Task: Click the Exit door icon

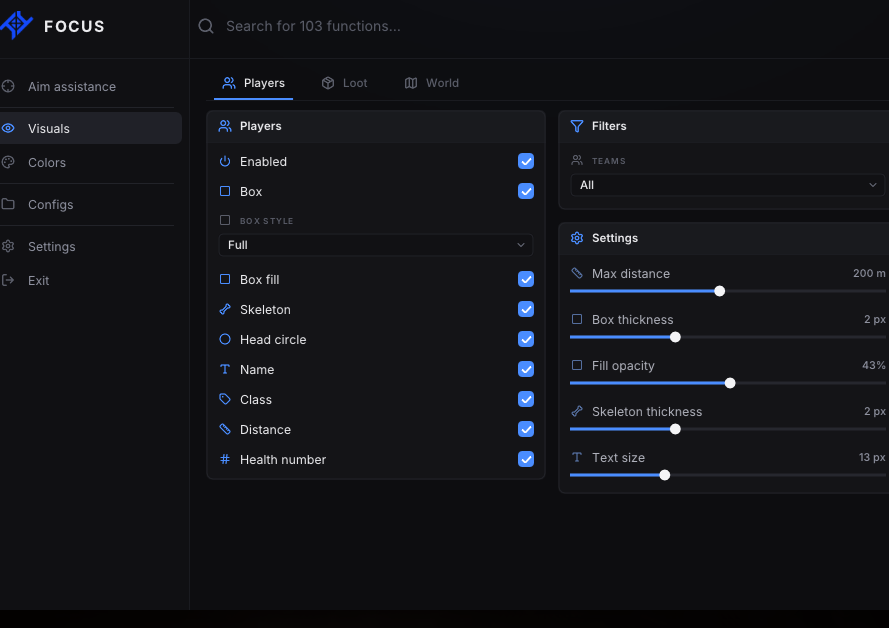Action: tap(8, 280)
